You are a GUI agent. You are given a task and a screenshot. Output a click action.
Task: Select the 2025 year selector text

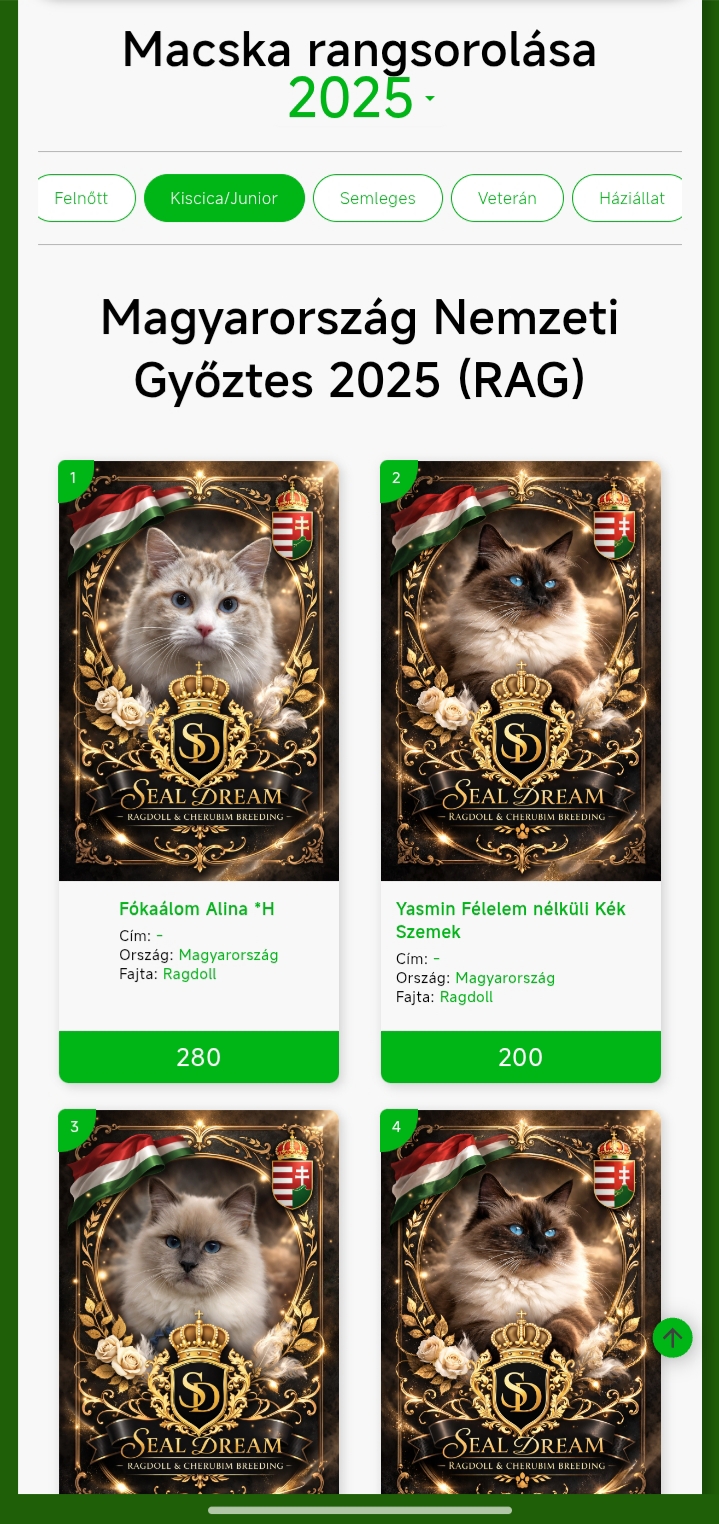(x=350, y=97)
